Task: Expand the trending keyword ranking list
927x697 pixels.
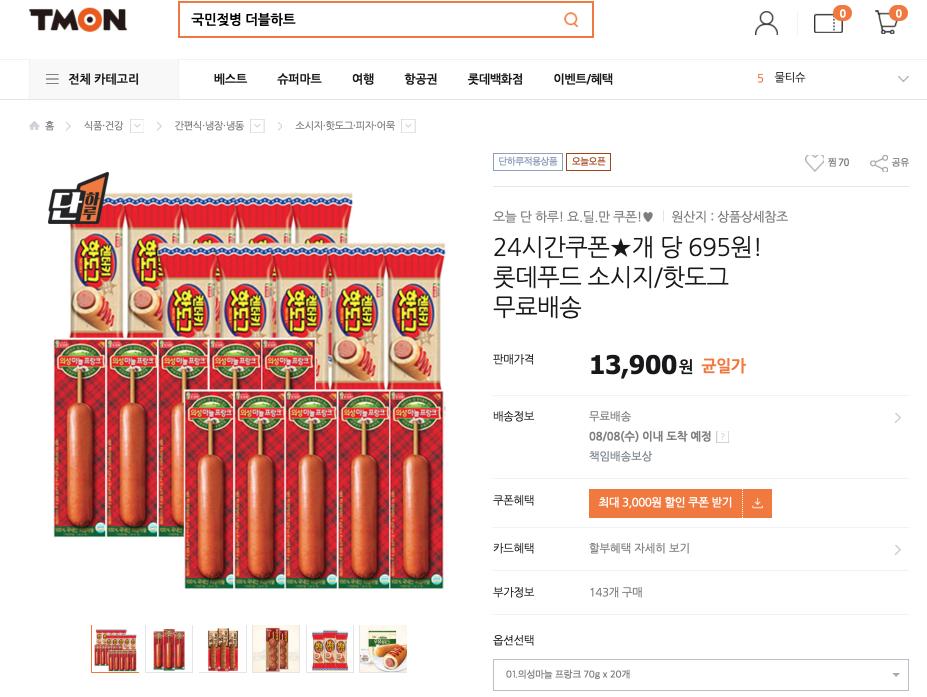Action: tap(903, 79)
